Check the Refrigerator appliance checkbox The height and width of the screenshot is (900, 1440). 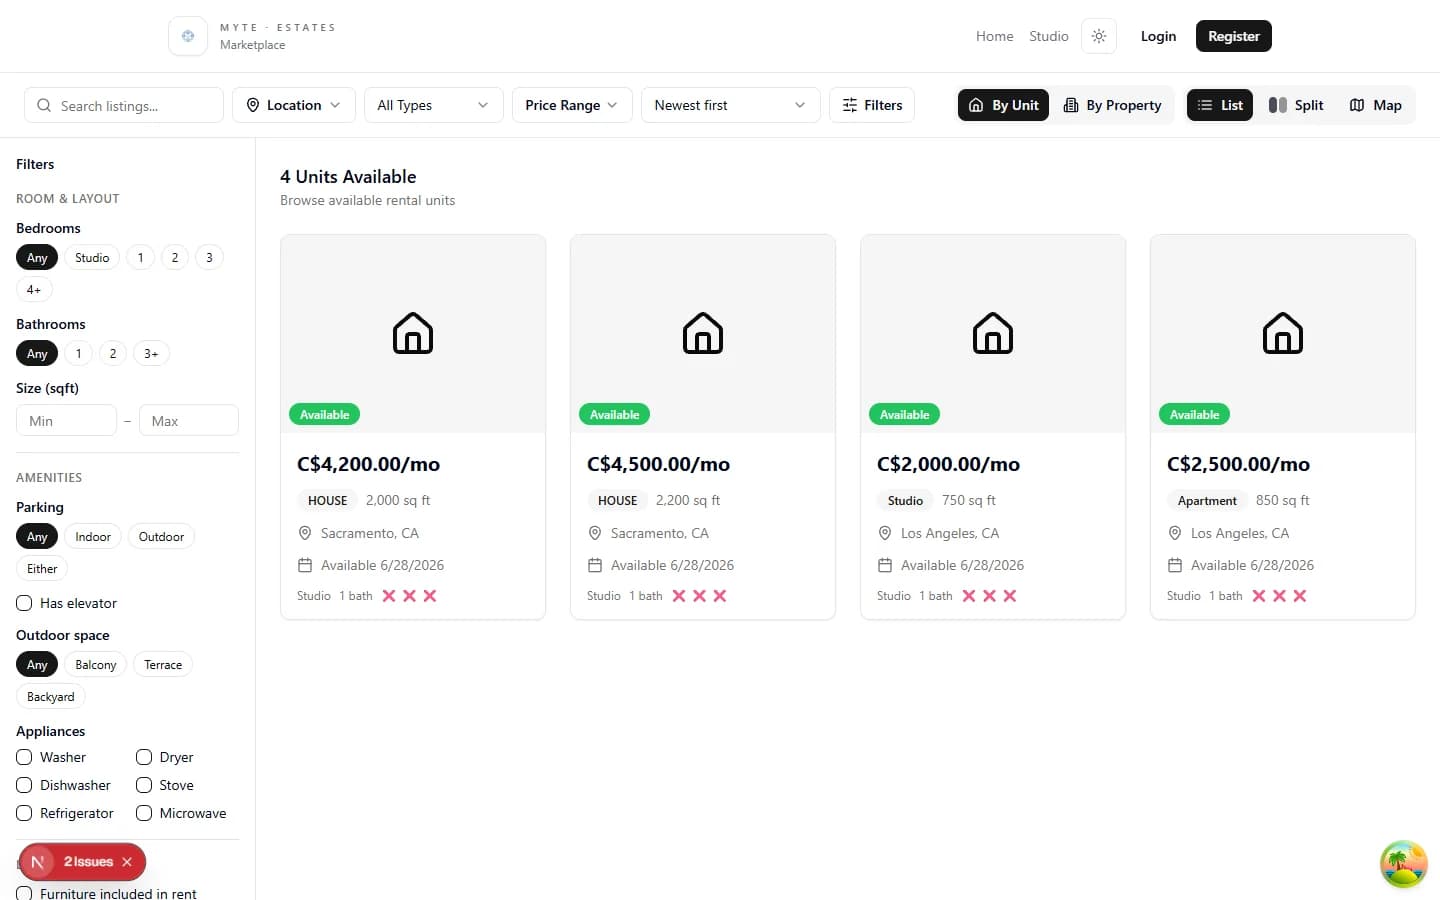click(24, 813)
